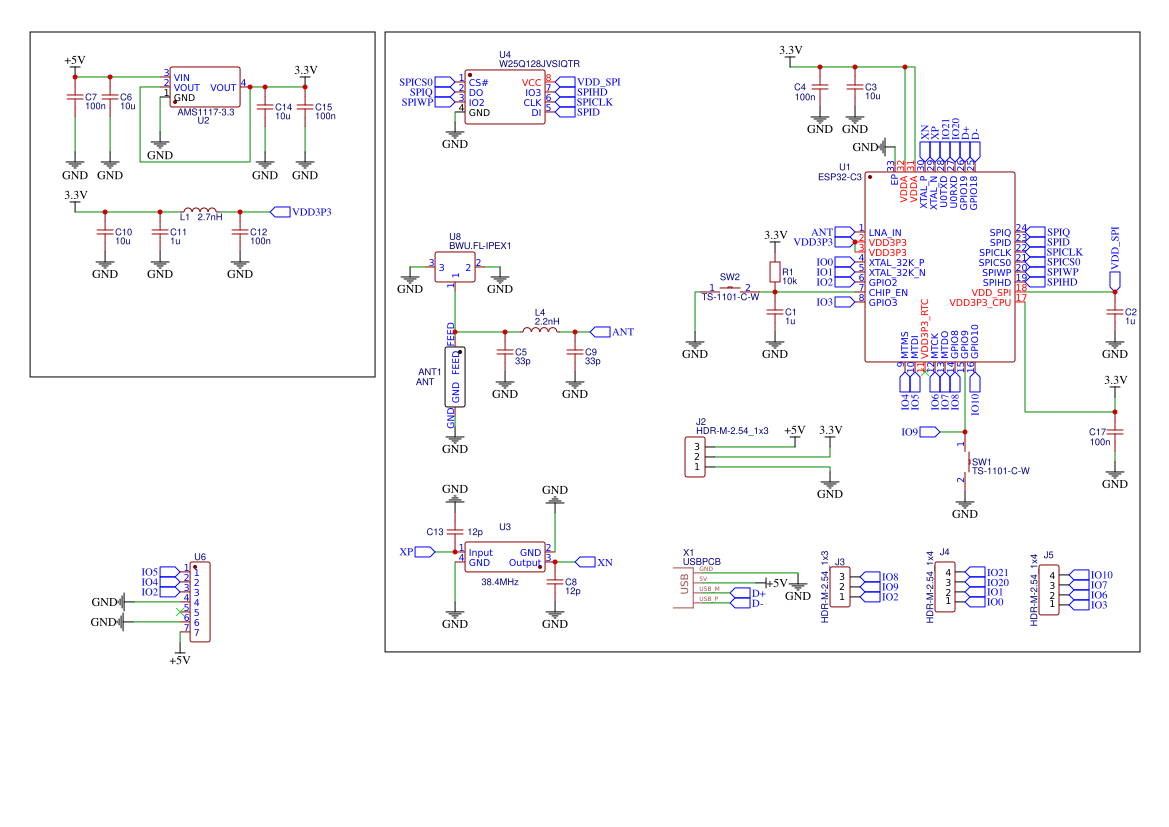
Task: Click the R1 10k resistor
Action: [x=775, y=272]
